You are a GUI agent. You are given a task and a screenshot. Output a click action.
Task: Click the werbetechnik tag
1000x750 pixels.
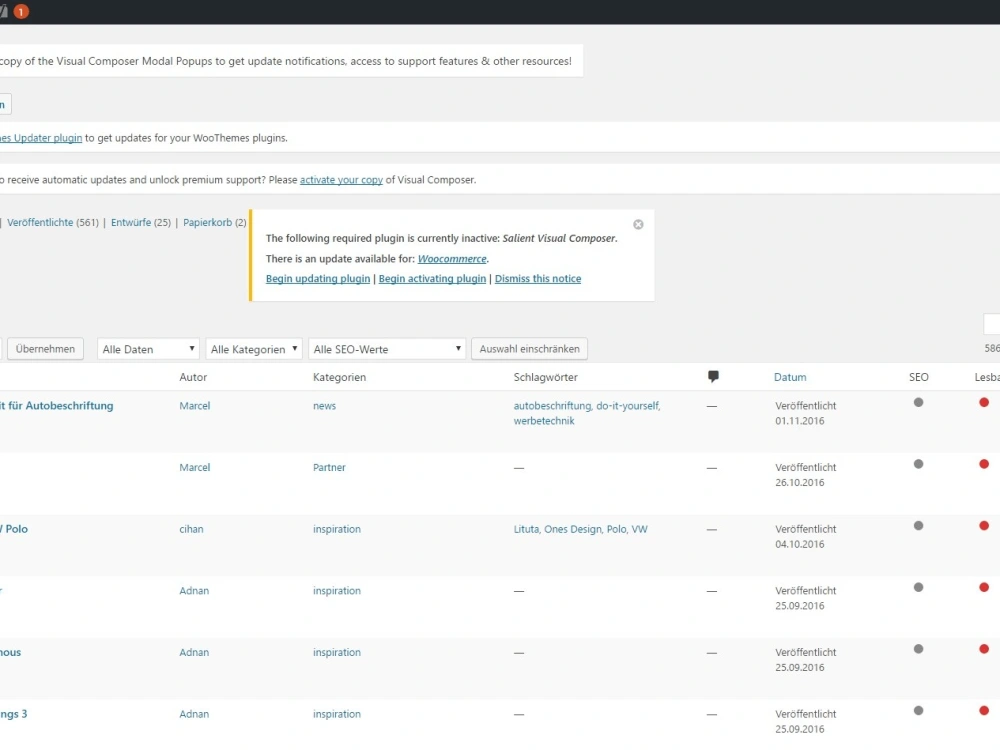point(544,421)
